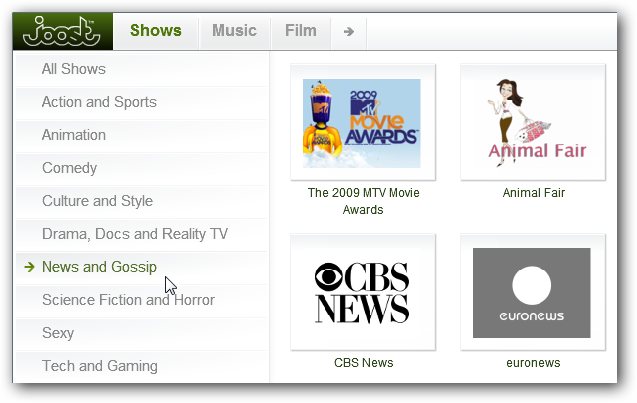Open the Shows tab
The height and width of the screenshot is (403, 637).
click(156, 31)
